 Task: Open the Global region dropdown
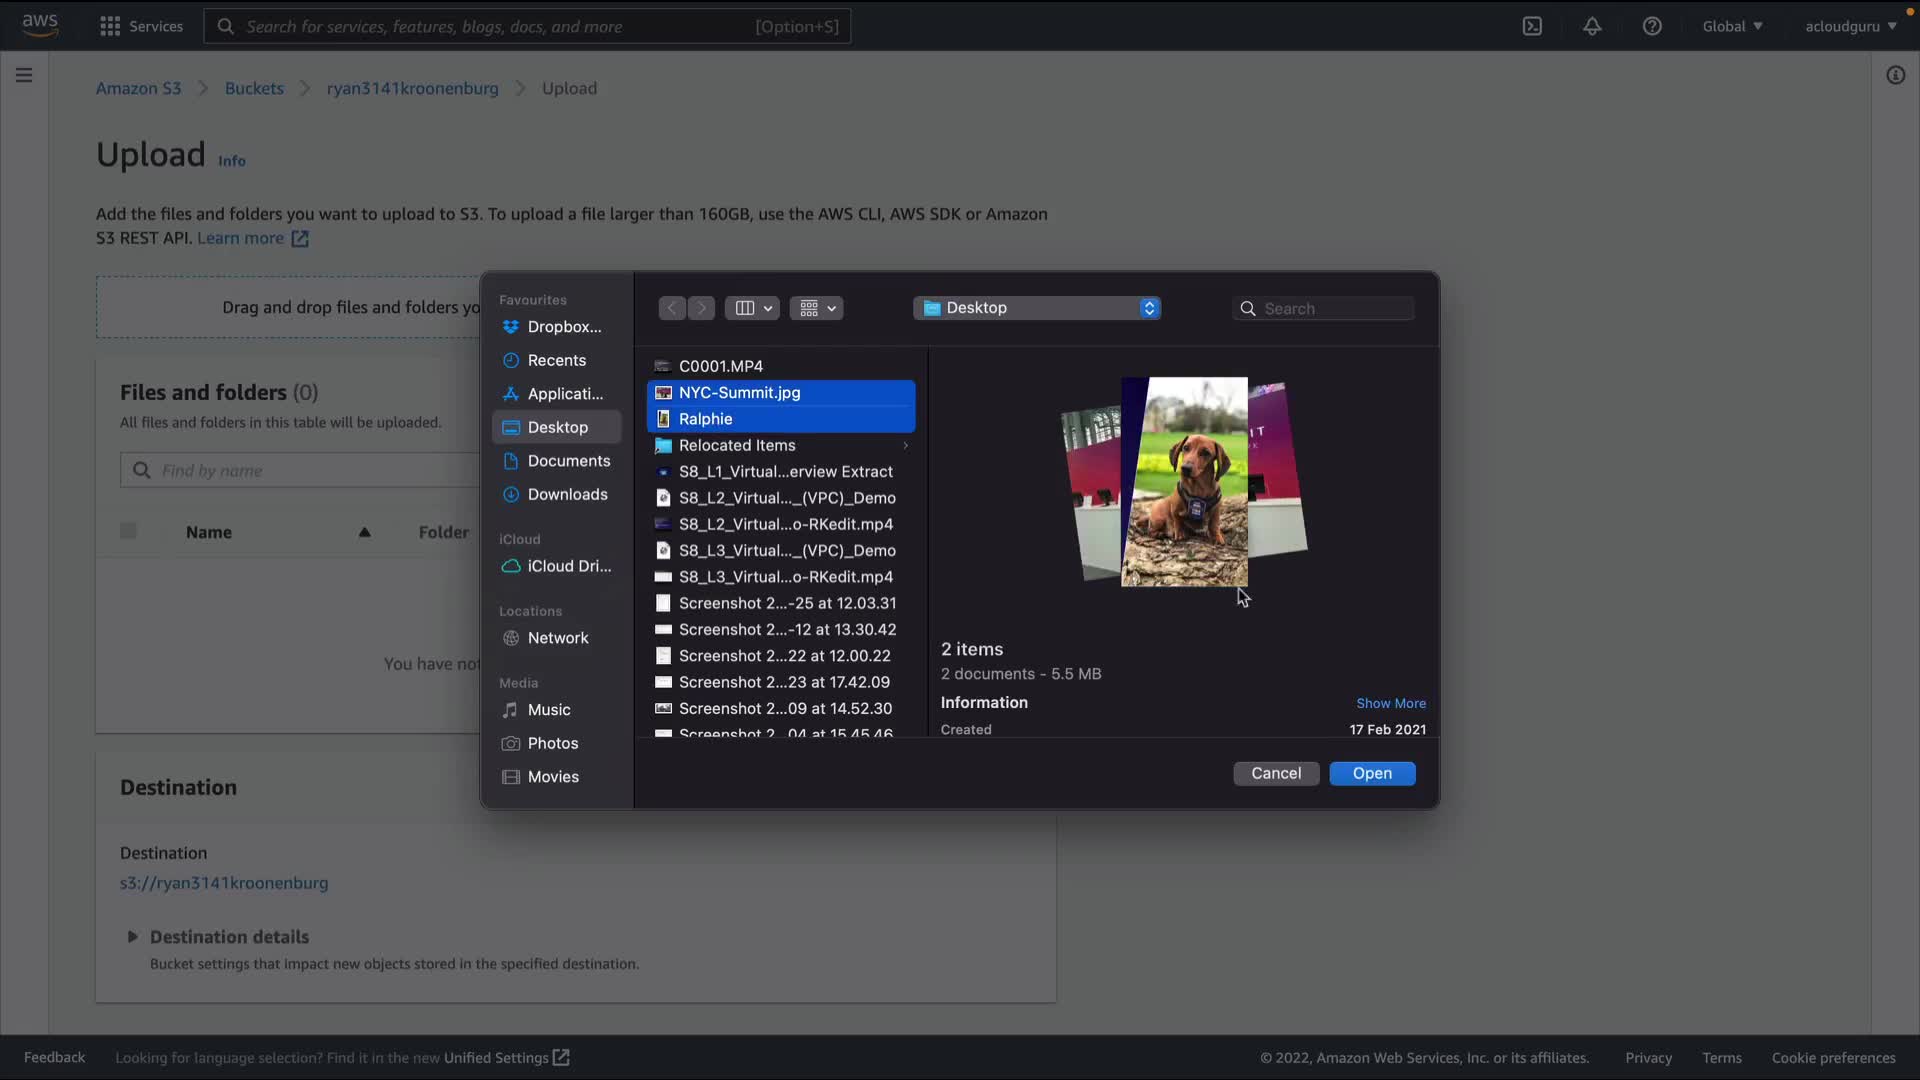(x=1732, y=27)
